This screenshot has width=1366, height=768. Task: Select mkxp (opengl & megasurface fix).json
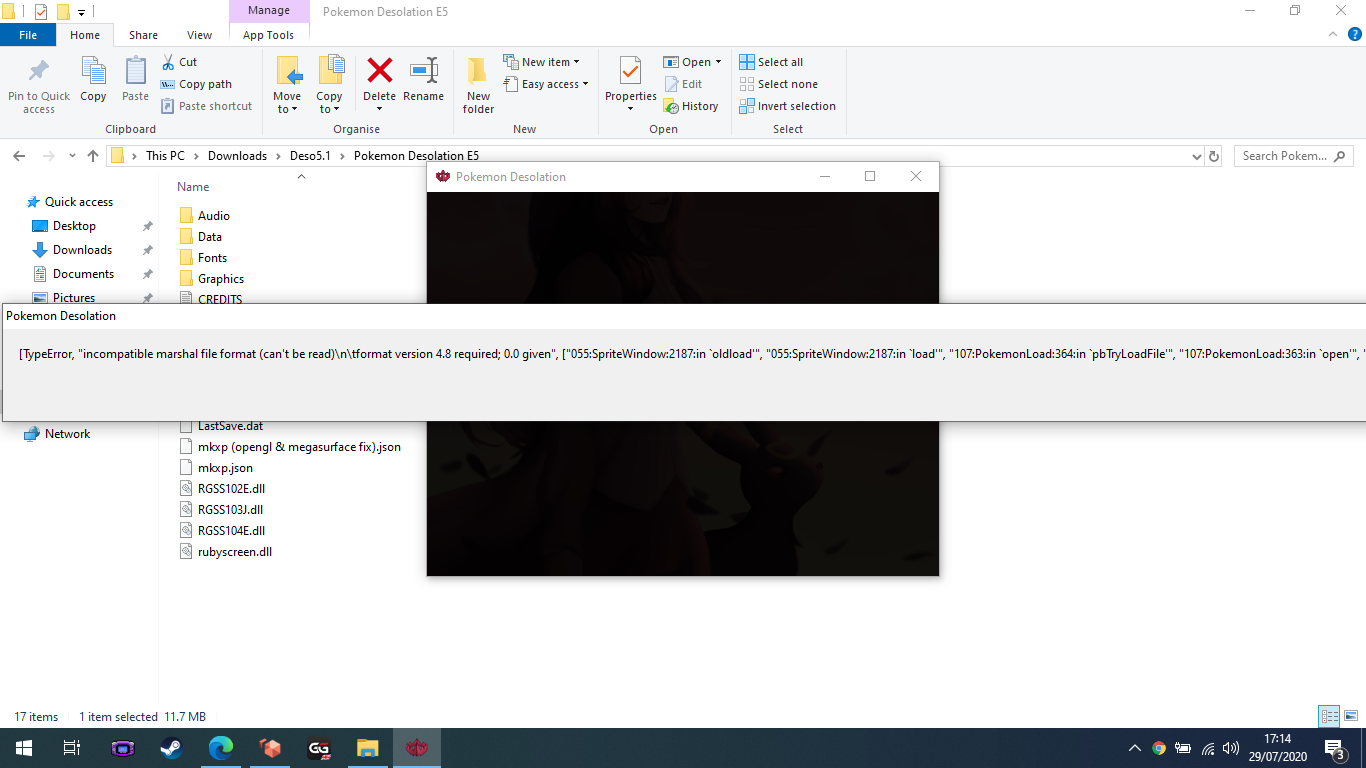click(x=299, y=447)
